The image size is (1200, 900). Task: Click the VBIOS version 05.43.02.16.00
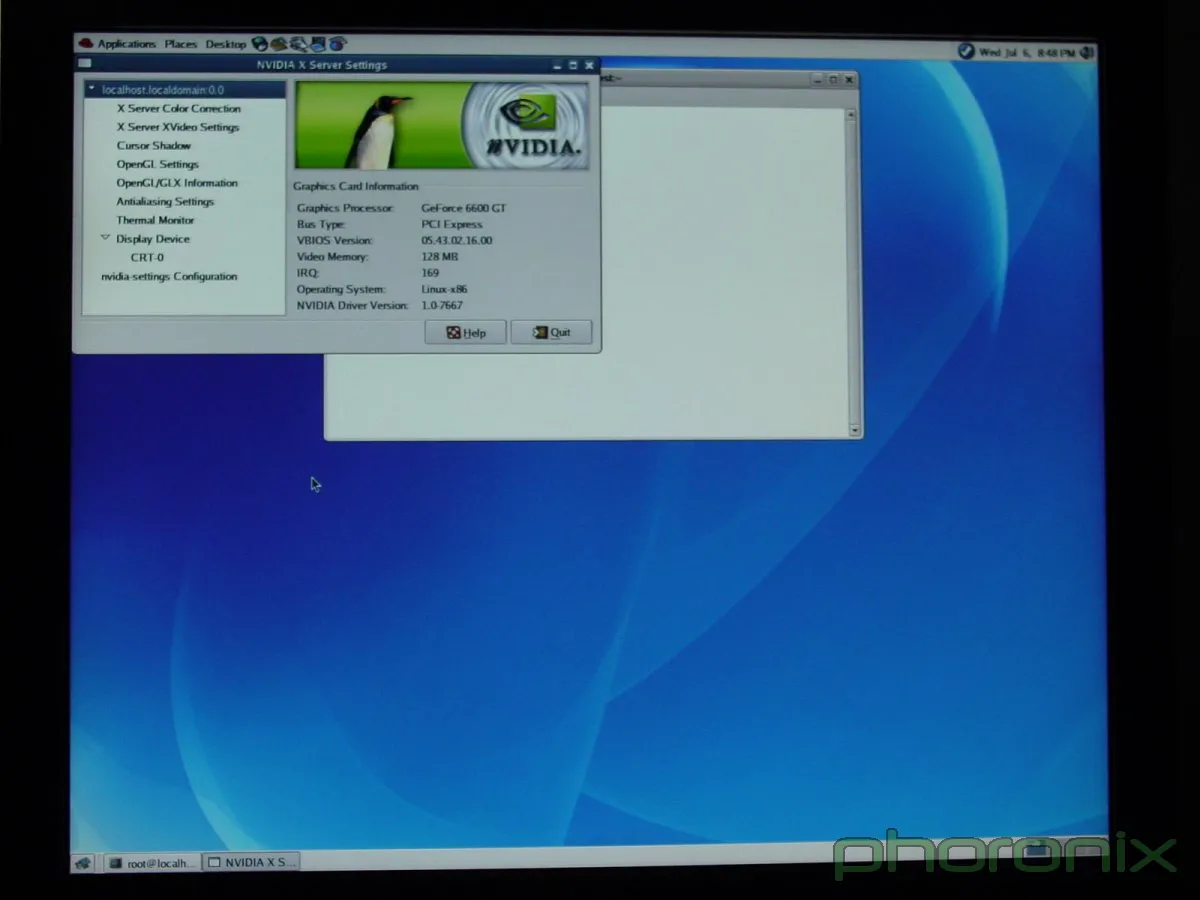(457, 240)
